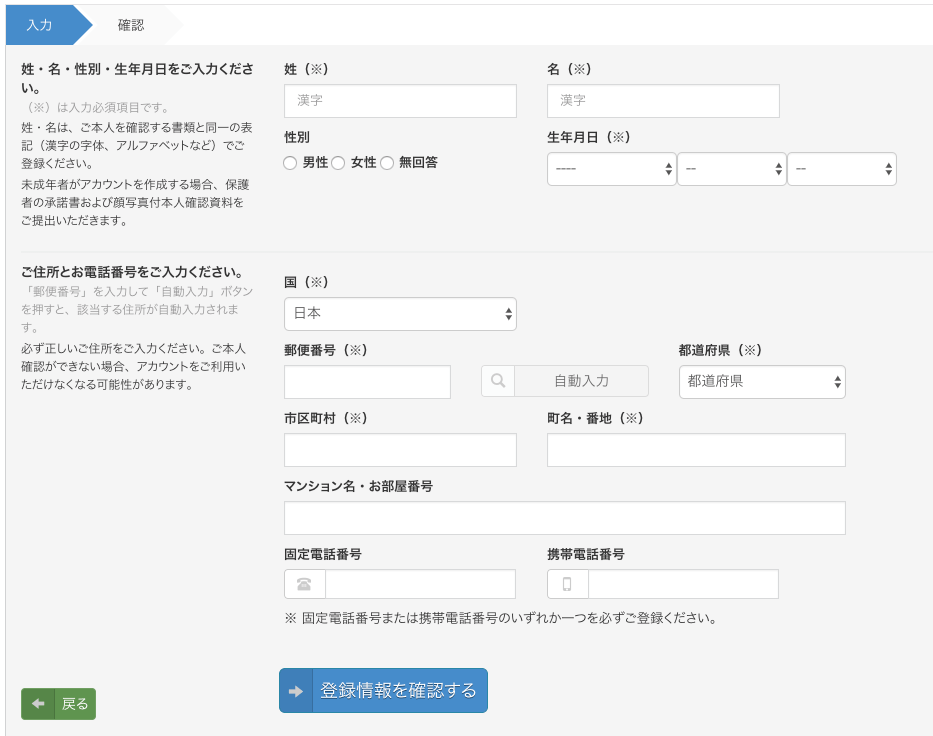The height and width of the screenshot is (736, 933).
Task: Click the mobile phone icon in 携帯電話番号 field
Action: [x=567, y=584]
